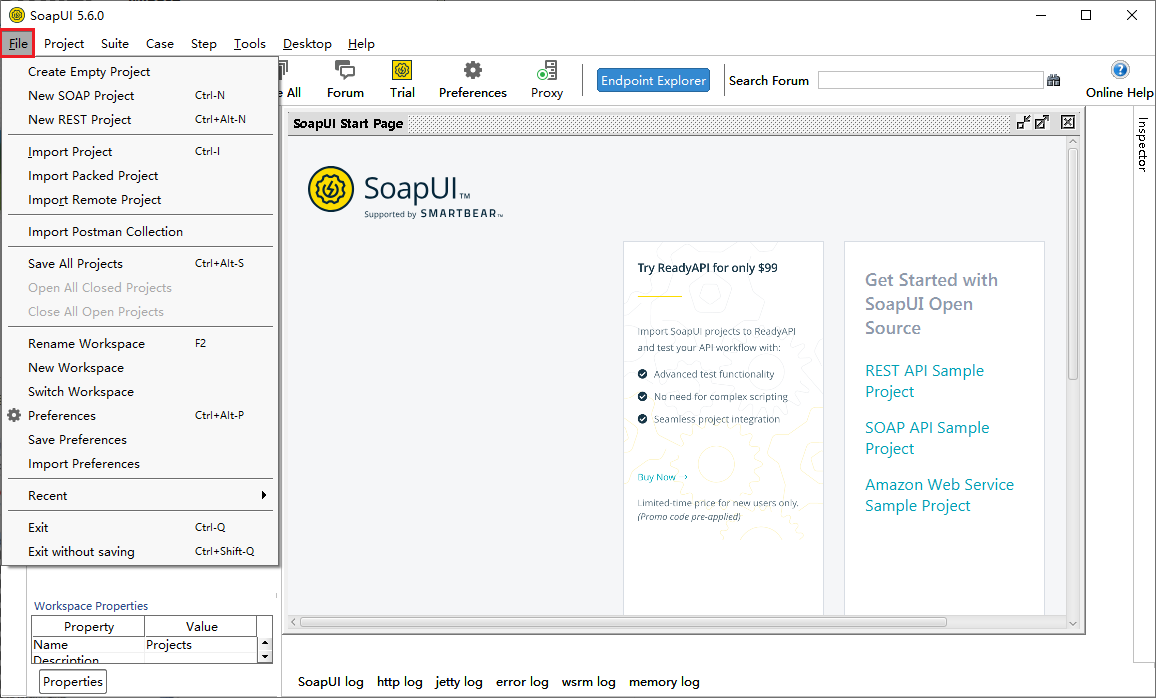Viewport: 1156px width, 698px height.
Task: Select Rename Workspace
Action: click(x=140, y=343)
